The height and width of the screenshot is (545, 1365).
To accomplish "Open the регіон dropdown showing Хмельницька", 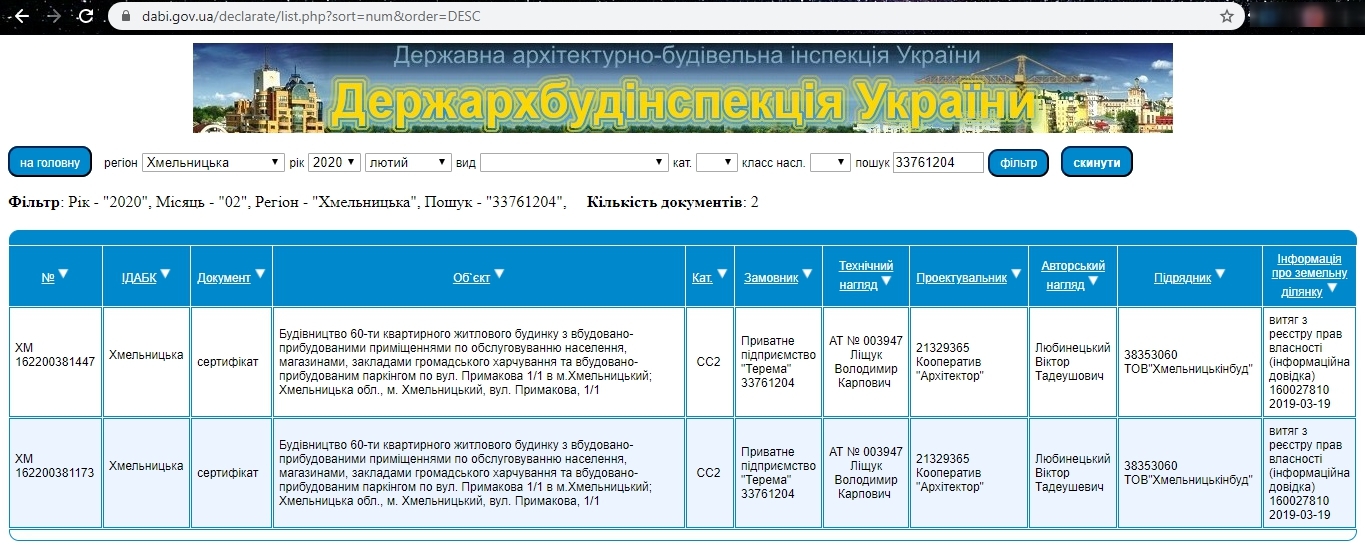I will click(x=214, y=162).
